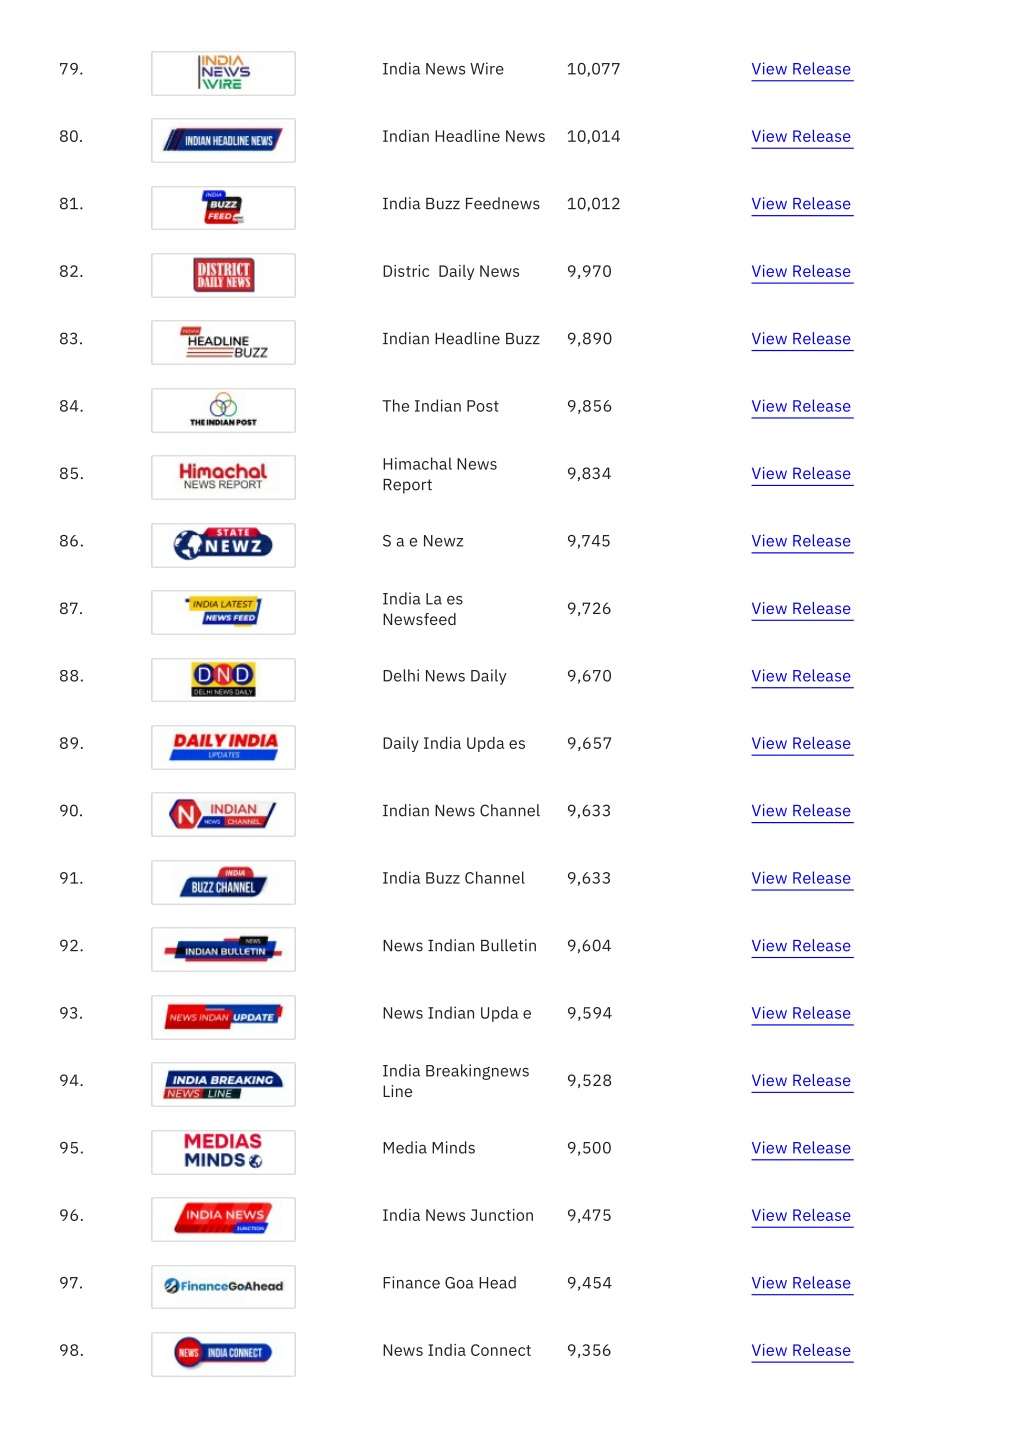This screenshot has height=1448, width=1024.
Task: Open View Release for News Indian Bulletin
Action: [x=801, y=946]
